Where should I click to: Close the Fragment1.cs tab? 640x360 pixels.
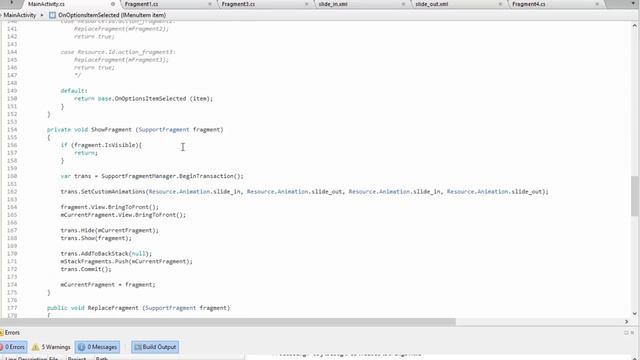coord(210,4)
